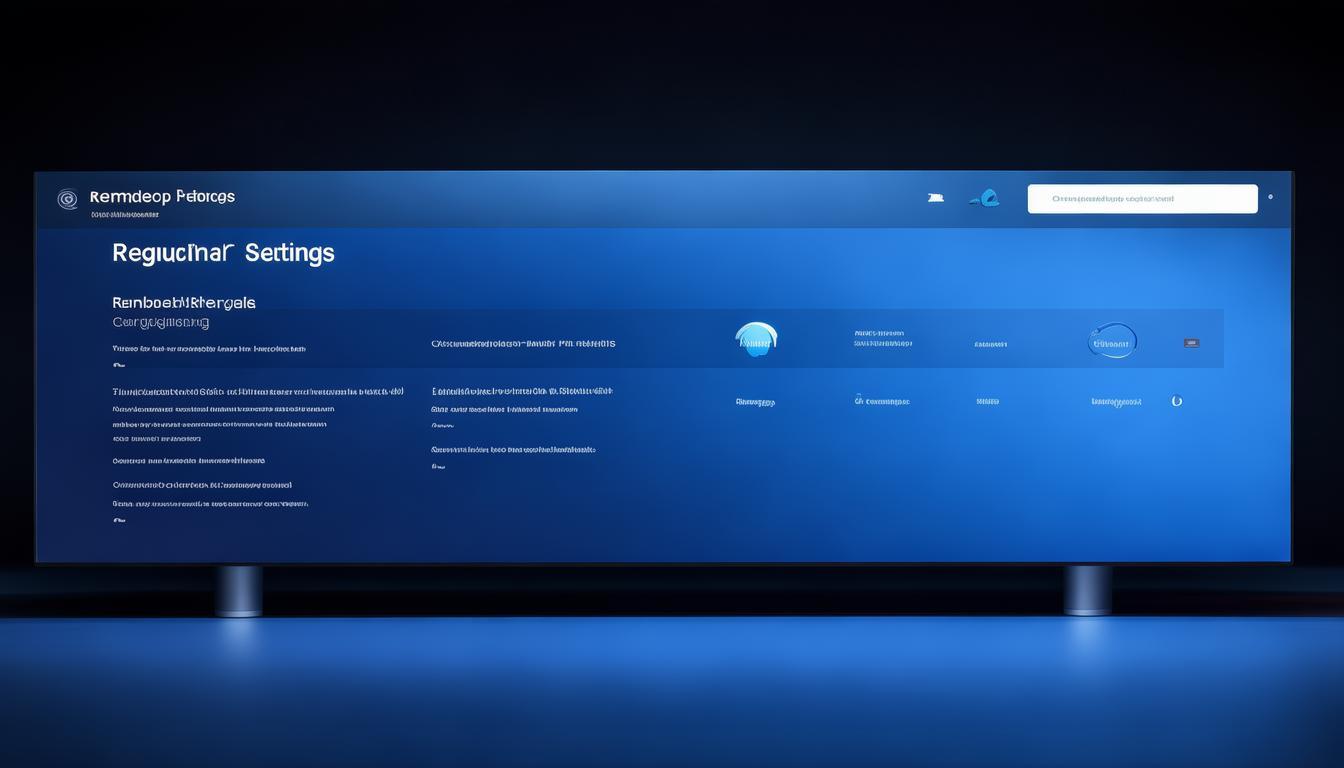
Task: Click the large "Settings" page heading
Action: click(x=223, y=253)
